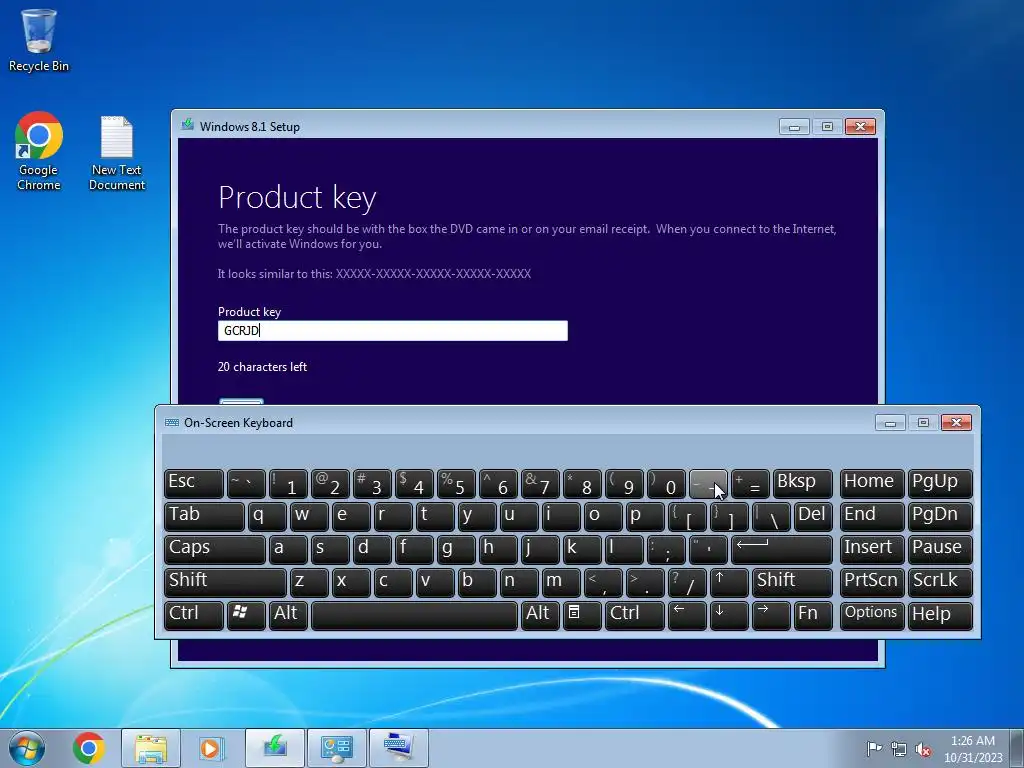The image size is (1024, 768).
Task: Open network status icon in system tray
Action: click(899, 749)
